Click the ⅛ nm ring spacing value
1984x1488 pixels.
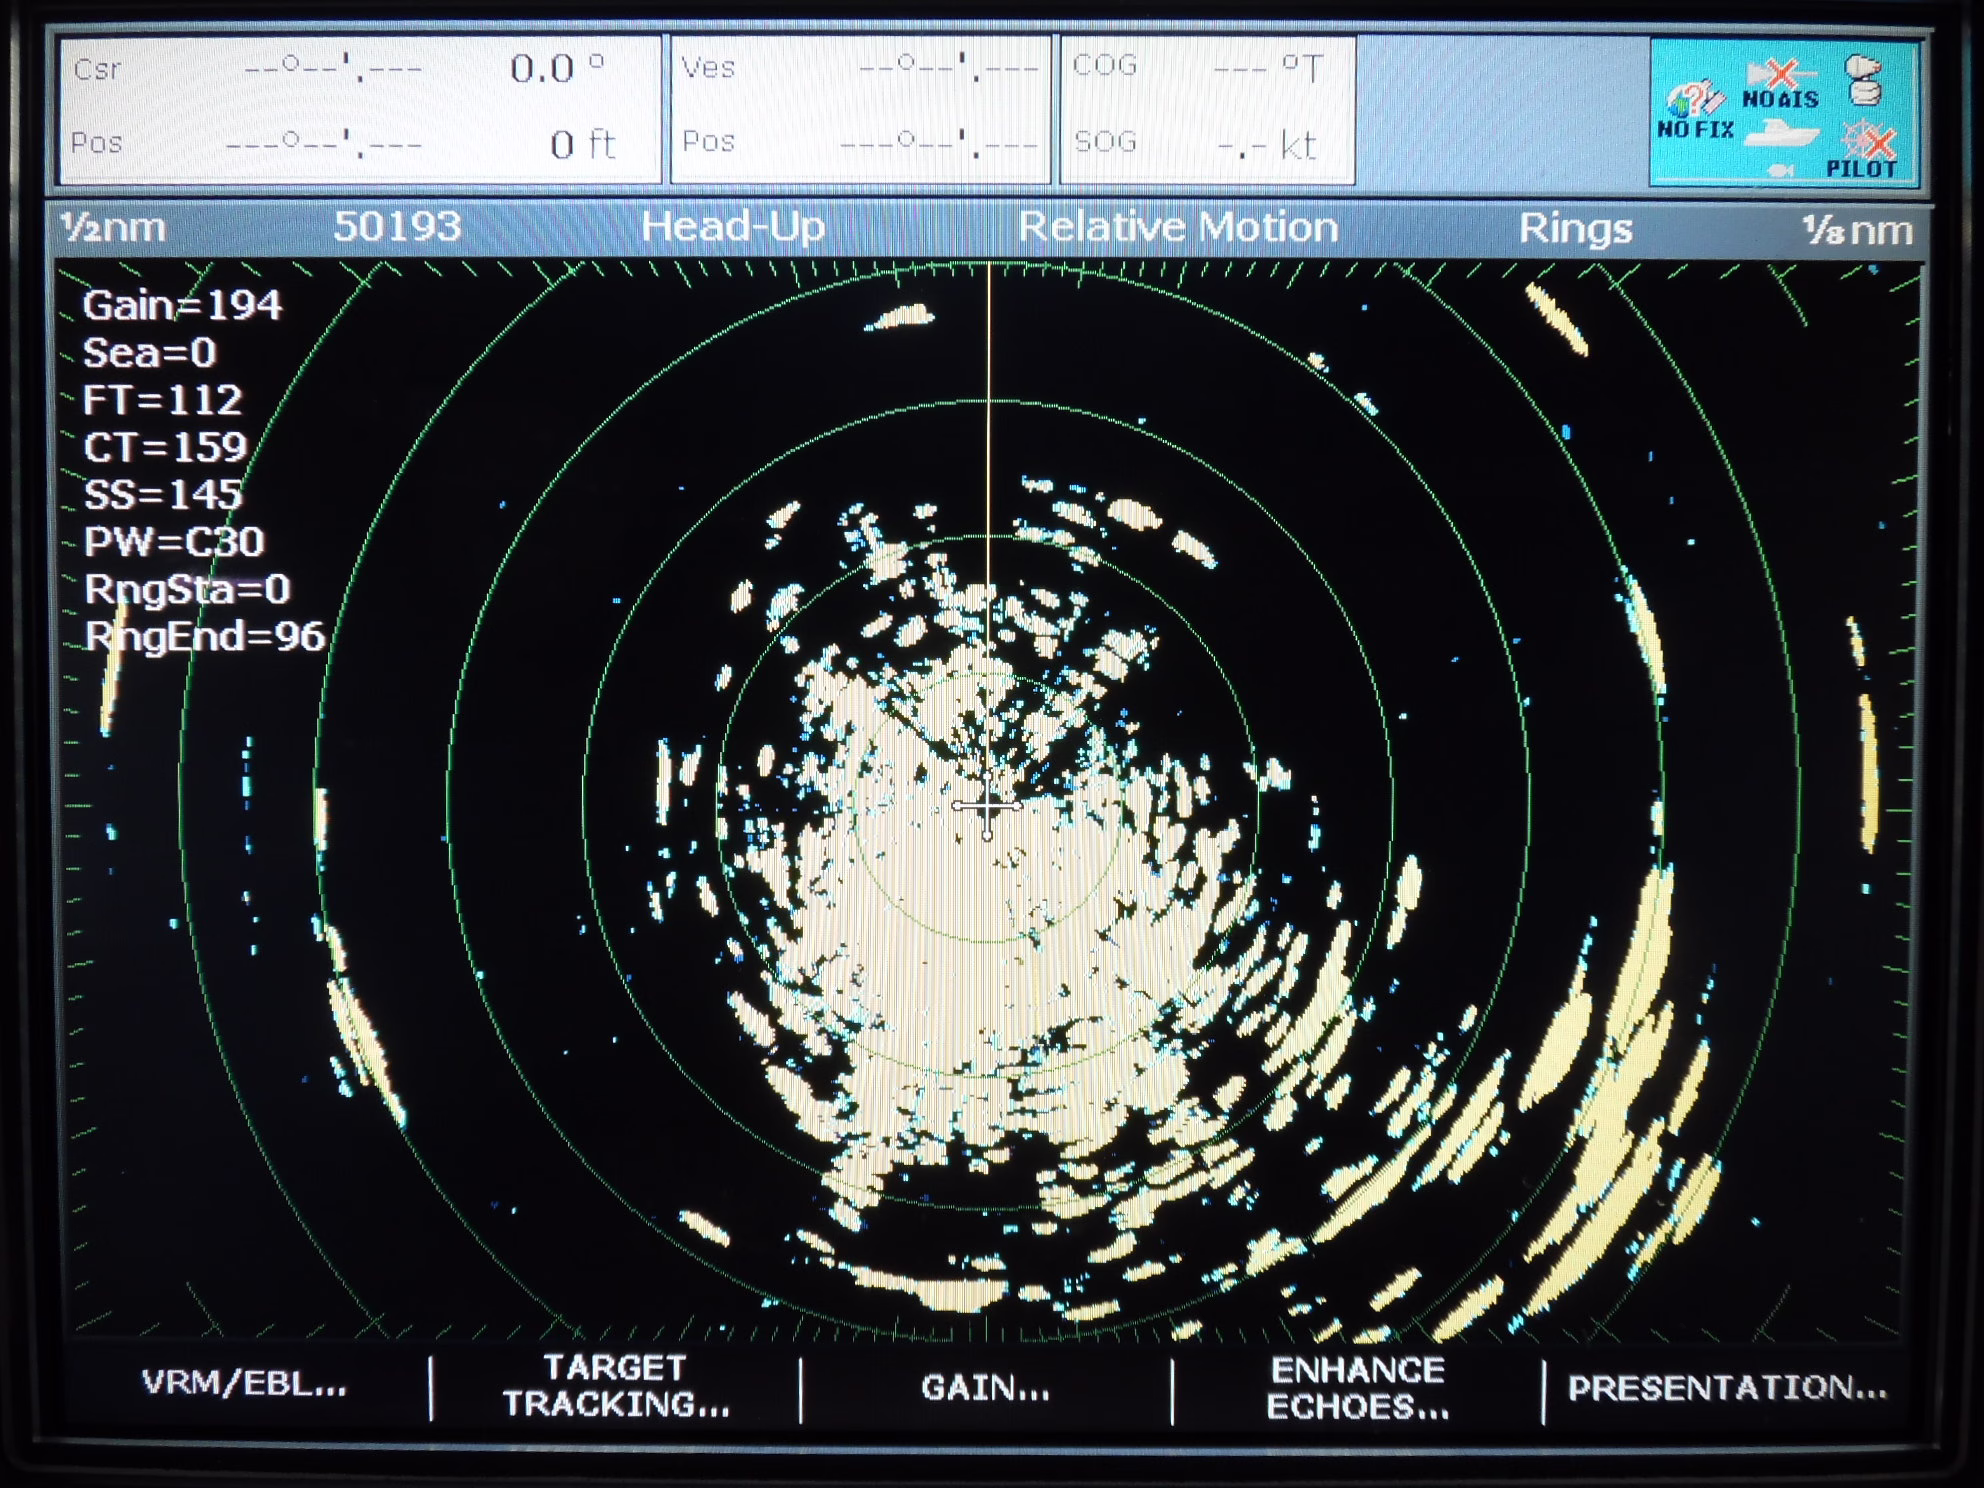(x=1858, y=231)
